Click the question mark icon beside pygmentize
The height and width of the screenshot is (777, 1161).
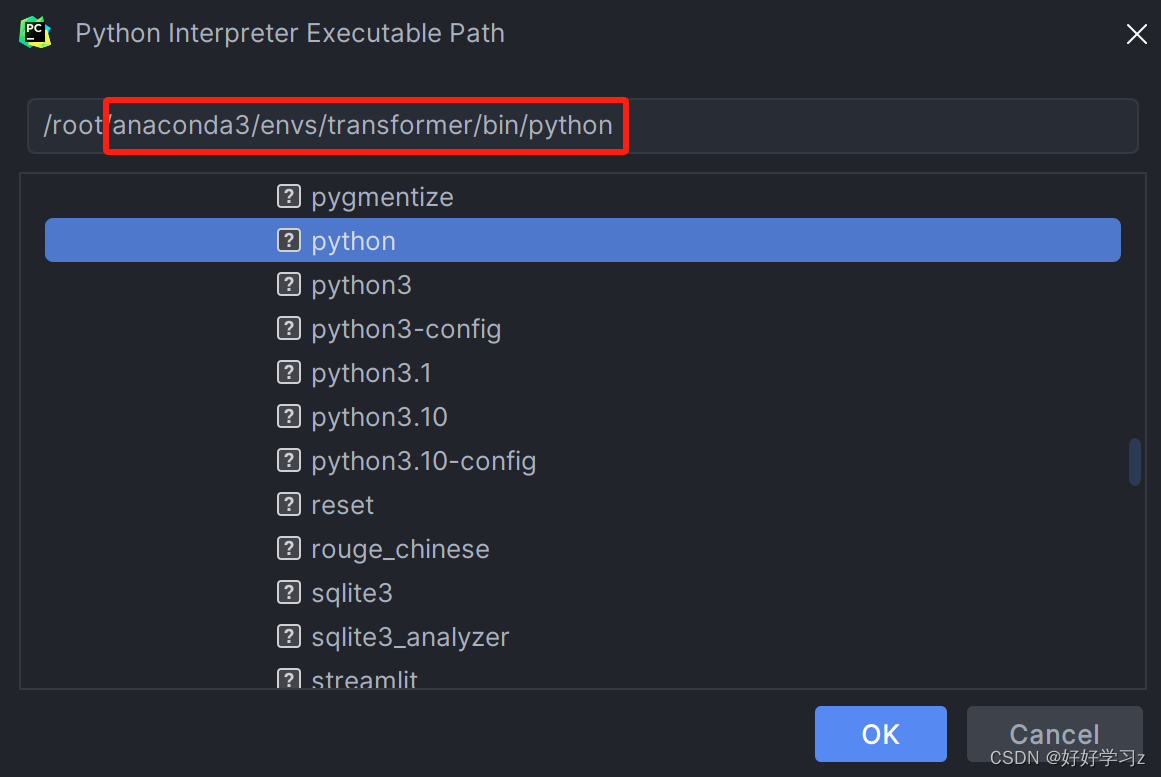point(289,196)
